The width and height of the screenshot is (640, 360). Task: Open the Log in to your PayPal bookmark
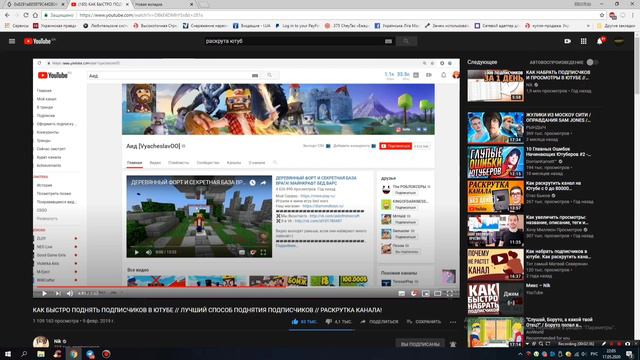pyautogui.click(x=297, y=25)
